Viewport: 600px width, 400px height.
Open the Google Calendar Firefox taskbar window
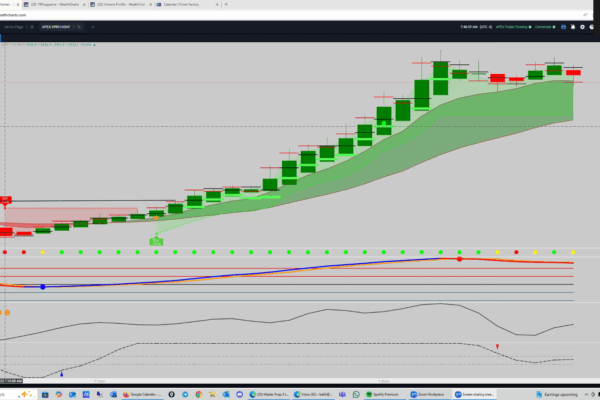[142, 394]
